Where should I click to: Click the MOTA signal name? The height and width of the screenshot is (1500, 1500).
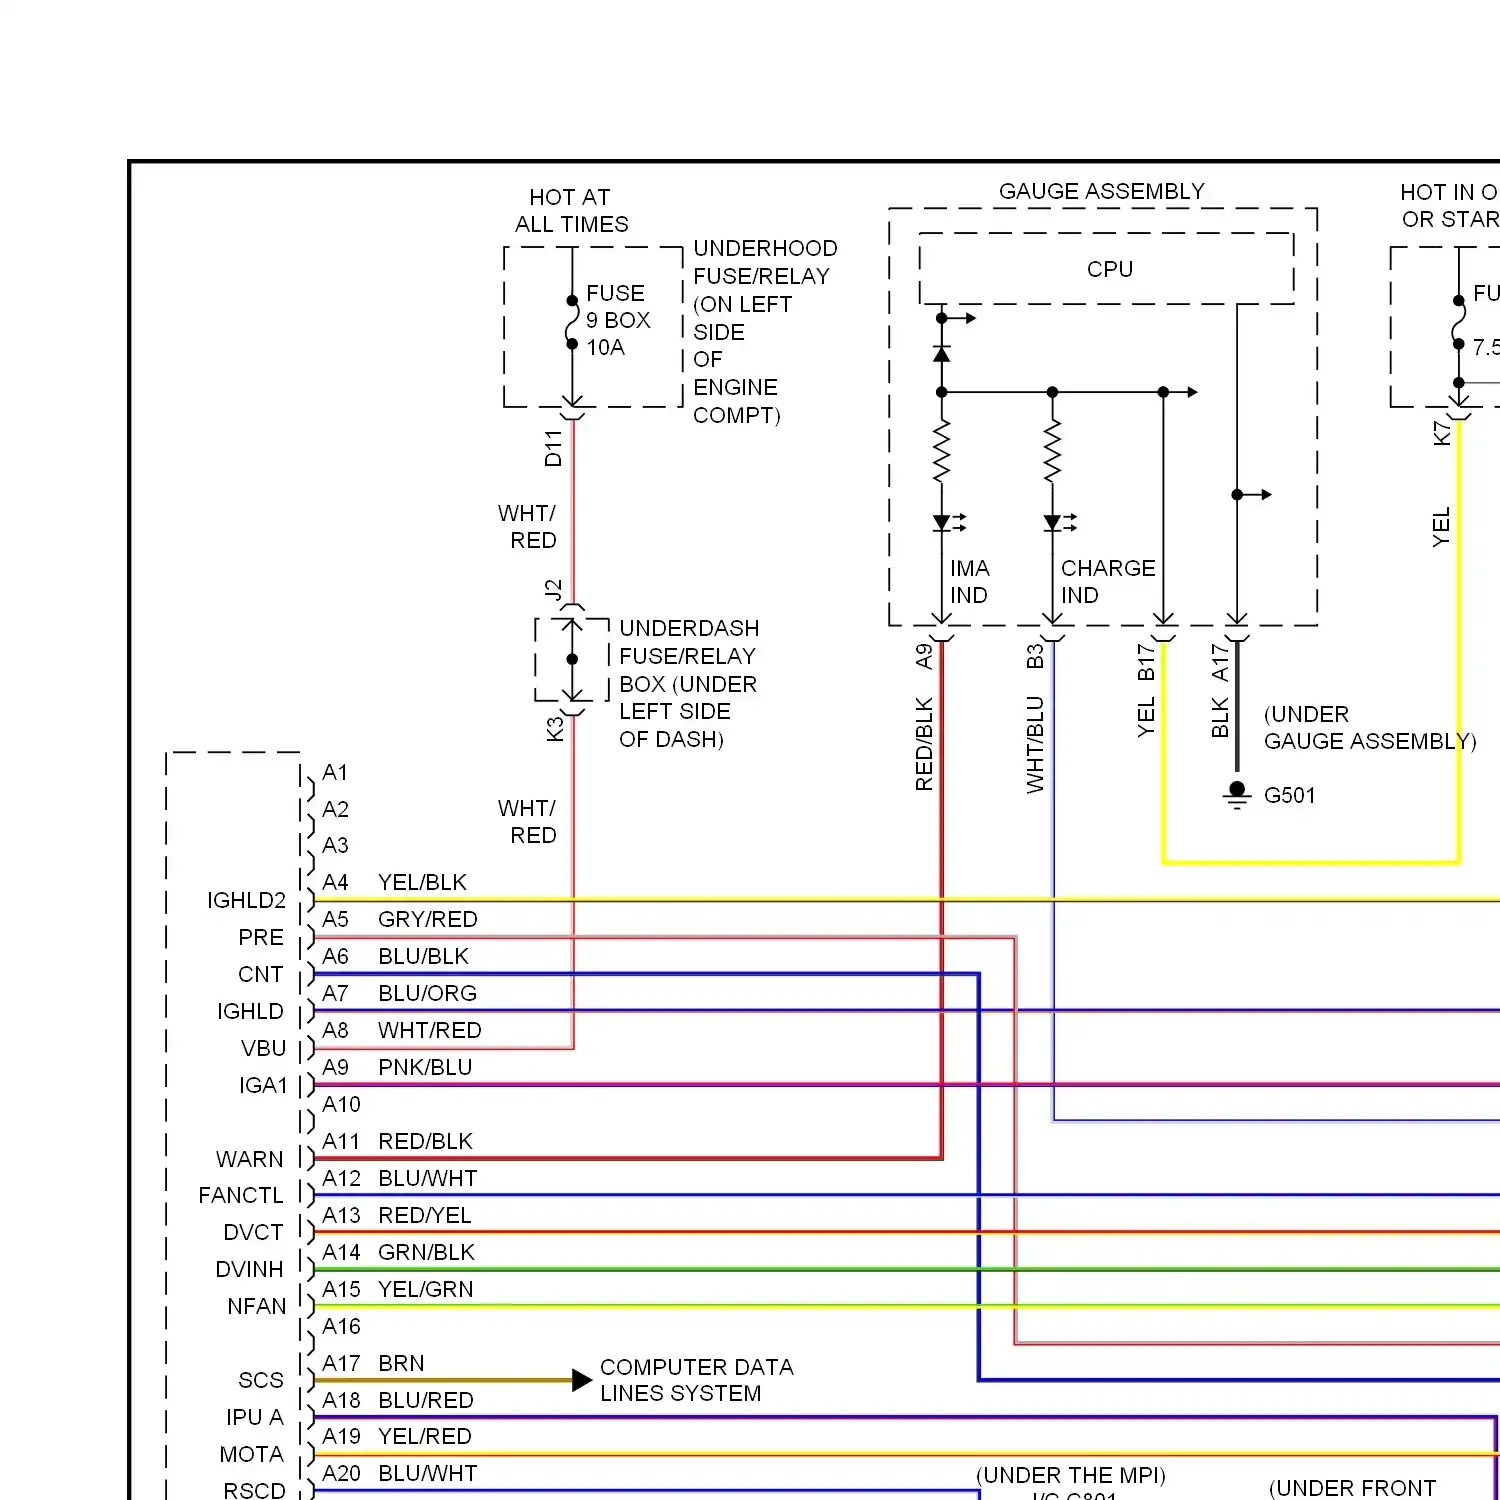coord(251,1454)
